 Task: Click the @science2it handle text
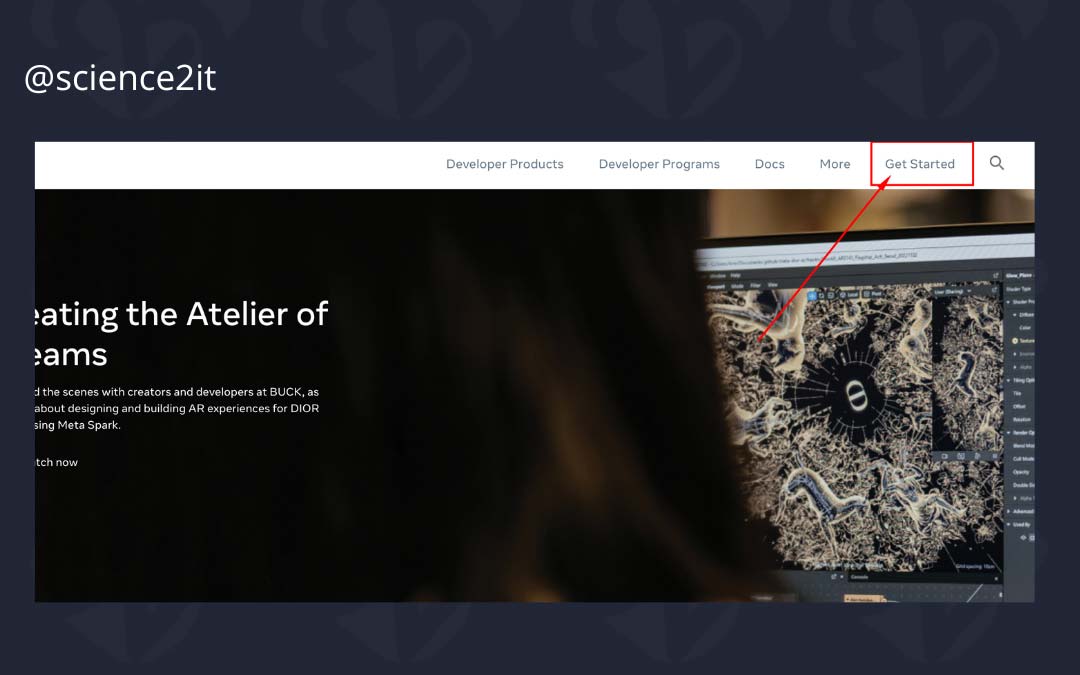point(120,77)
